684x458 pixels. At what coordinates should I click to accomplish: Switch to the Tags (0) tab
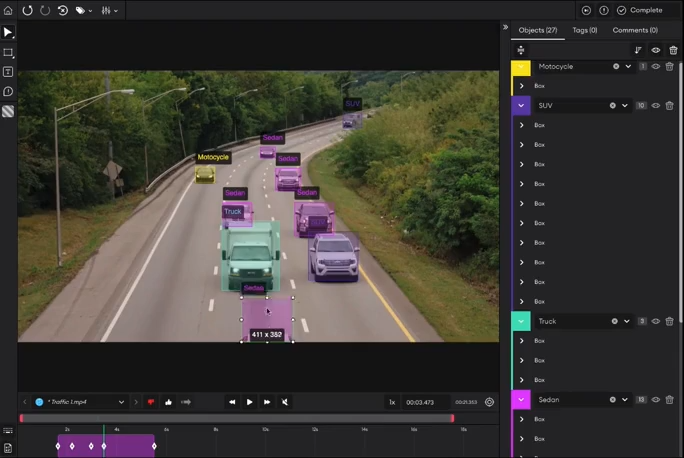pos(585,30)
